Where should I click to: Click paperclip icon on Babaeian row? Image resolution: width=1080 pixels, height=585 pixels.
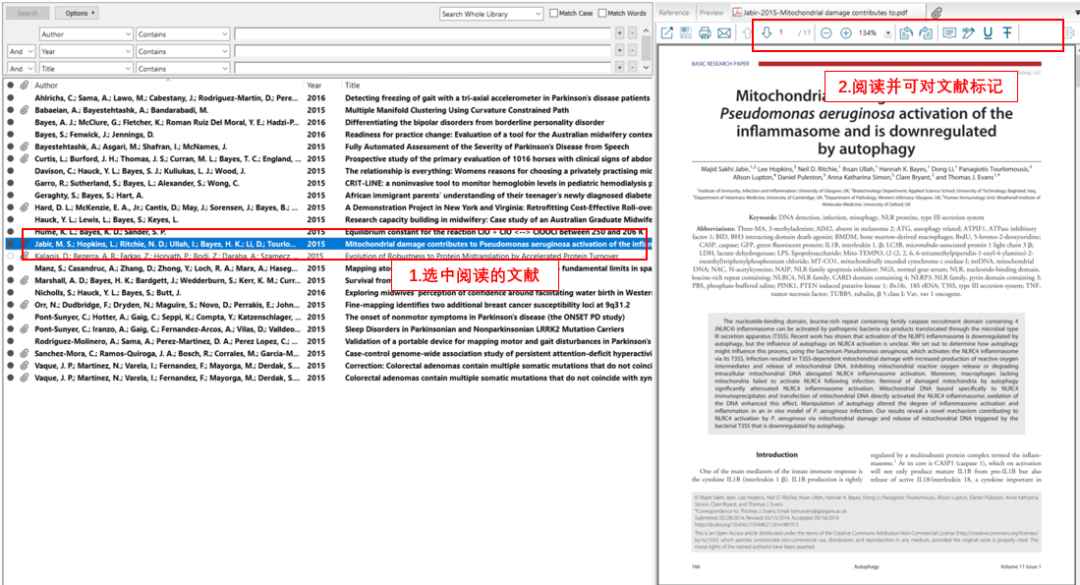point(24,110)
